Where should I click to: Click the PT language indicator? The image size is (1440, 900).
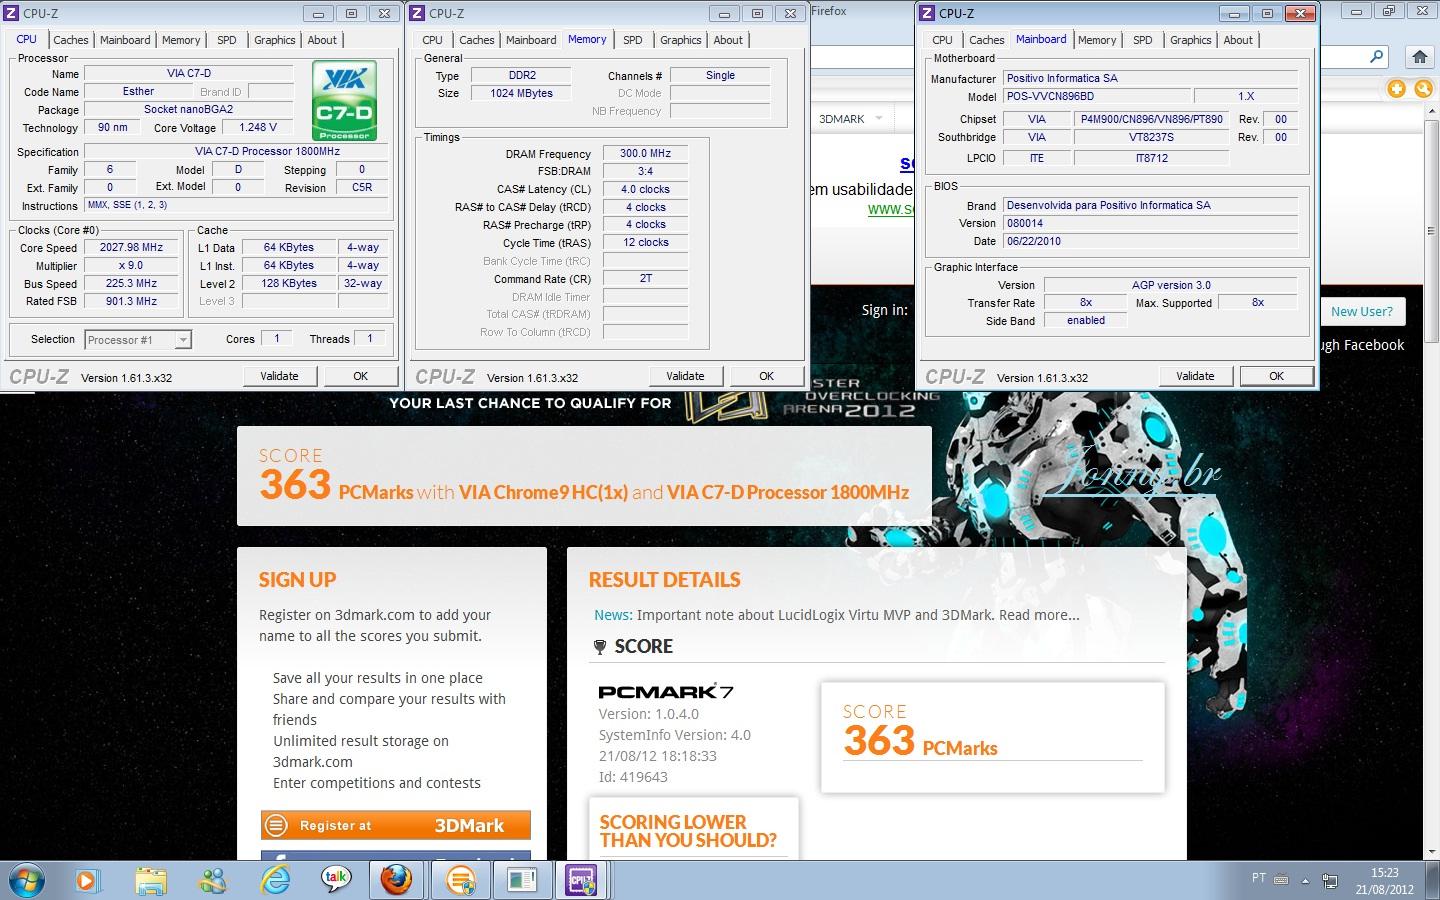click(x=1258, y=878)
